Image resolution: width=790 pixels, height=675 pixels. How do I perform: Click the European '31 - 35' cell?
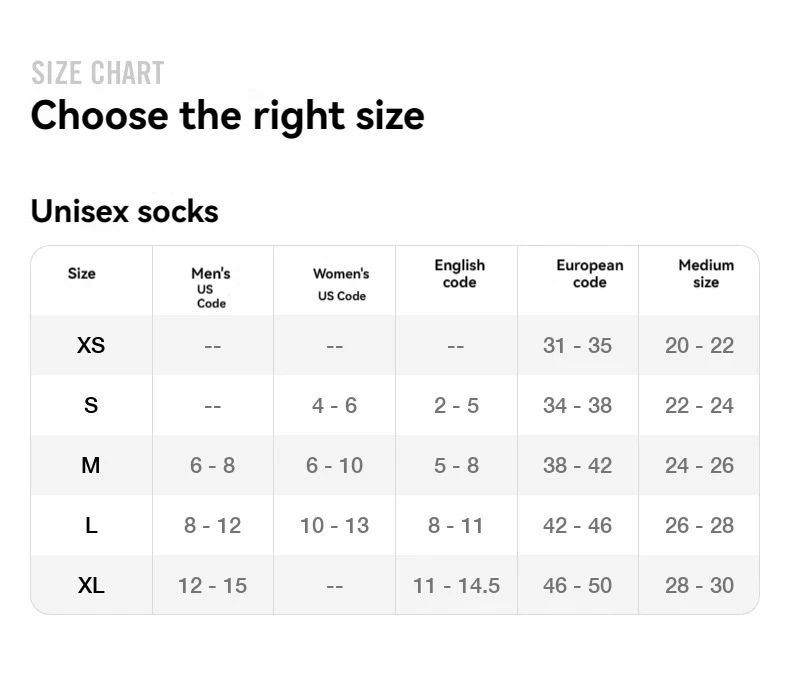pyautogui.click(x=577, y=346)
